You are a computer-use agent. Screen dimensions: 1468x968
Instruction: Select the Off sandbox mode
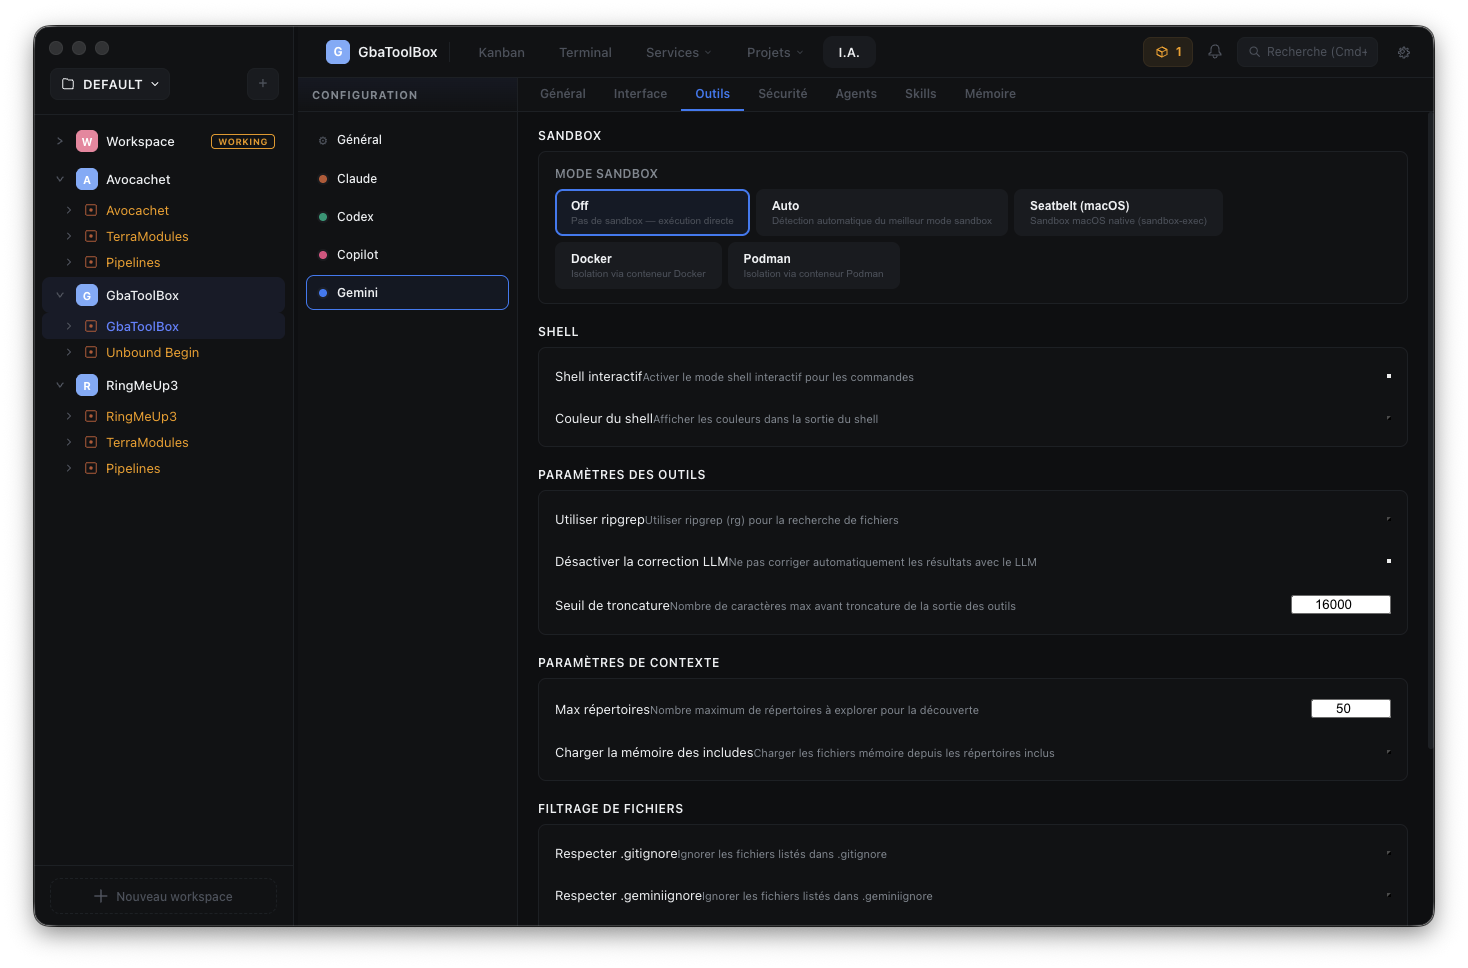[x=652, y=213]
